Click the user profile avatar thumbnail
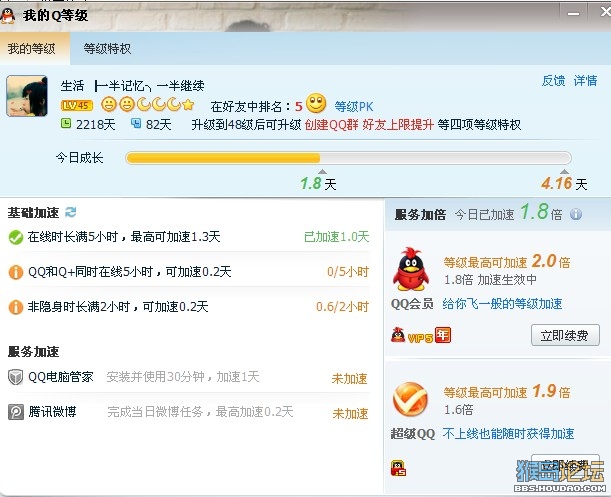The height and width of the screenshot is (497, 611). coord(27,96)
